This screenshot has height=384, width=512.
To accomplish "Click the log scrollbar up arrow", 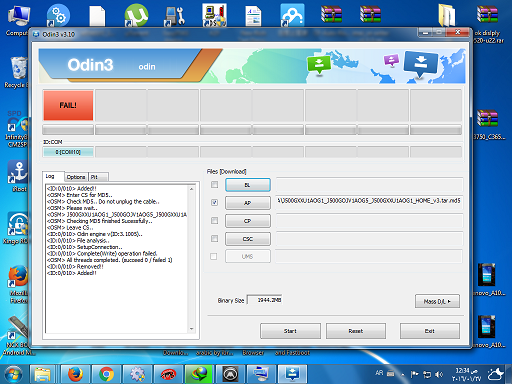I will tap(192, 189).
